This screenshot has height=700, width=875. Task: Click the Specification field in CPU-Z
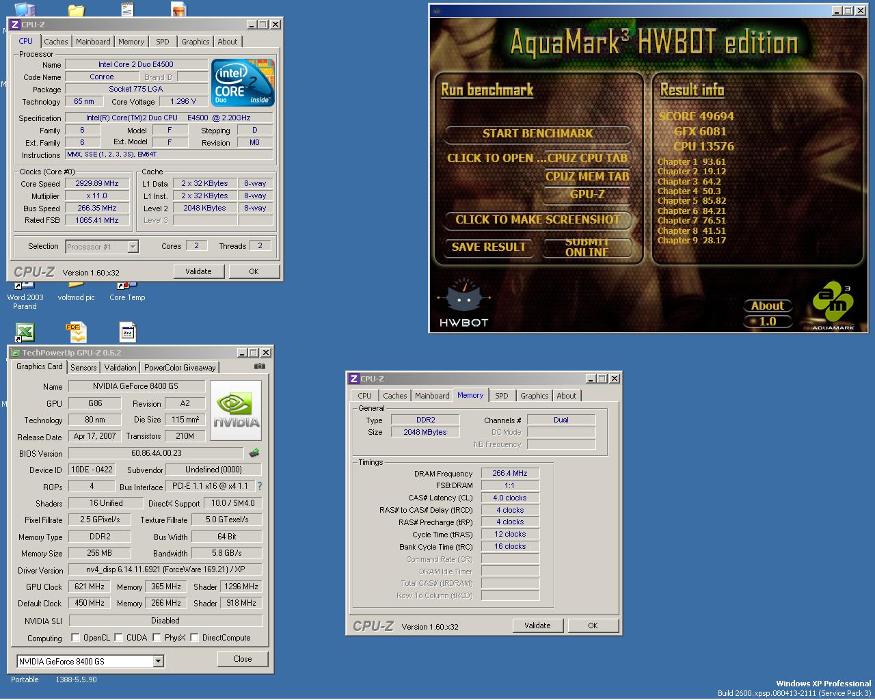pyautogui.click(x=169, y=118)
